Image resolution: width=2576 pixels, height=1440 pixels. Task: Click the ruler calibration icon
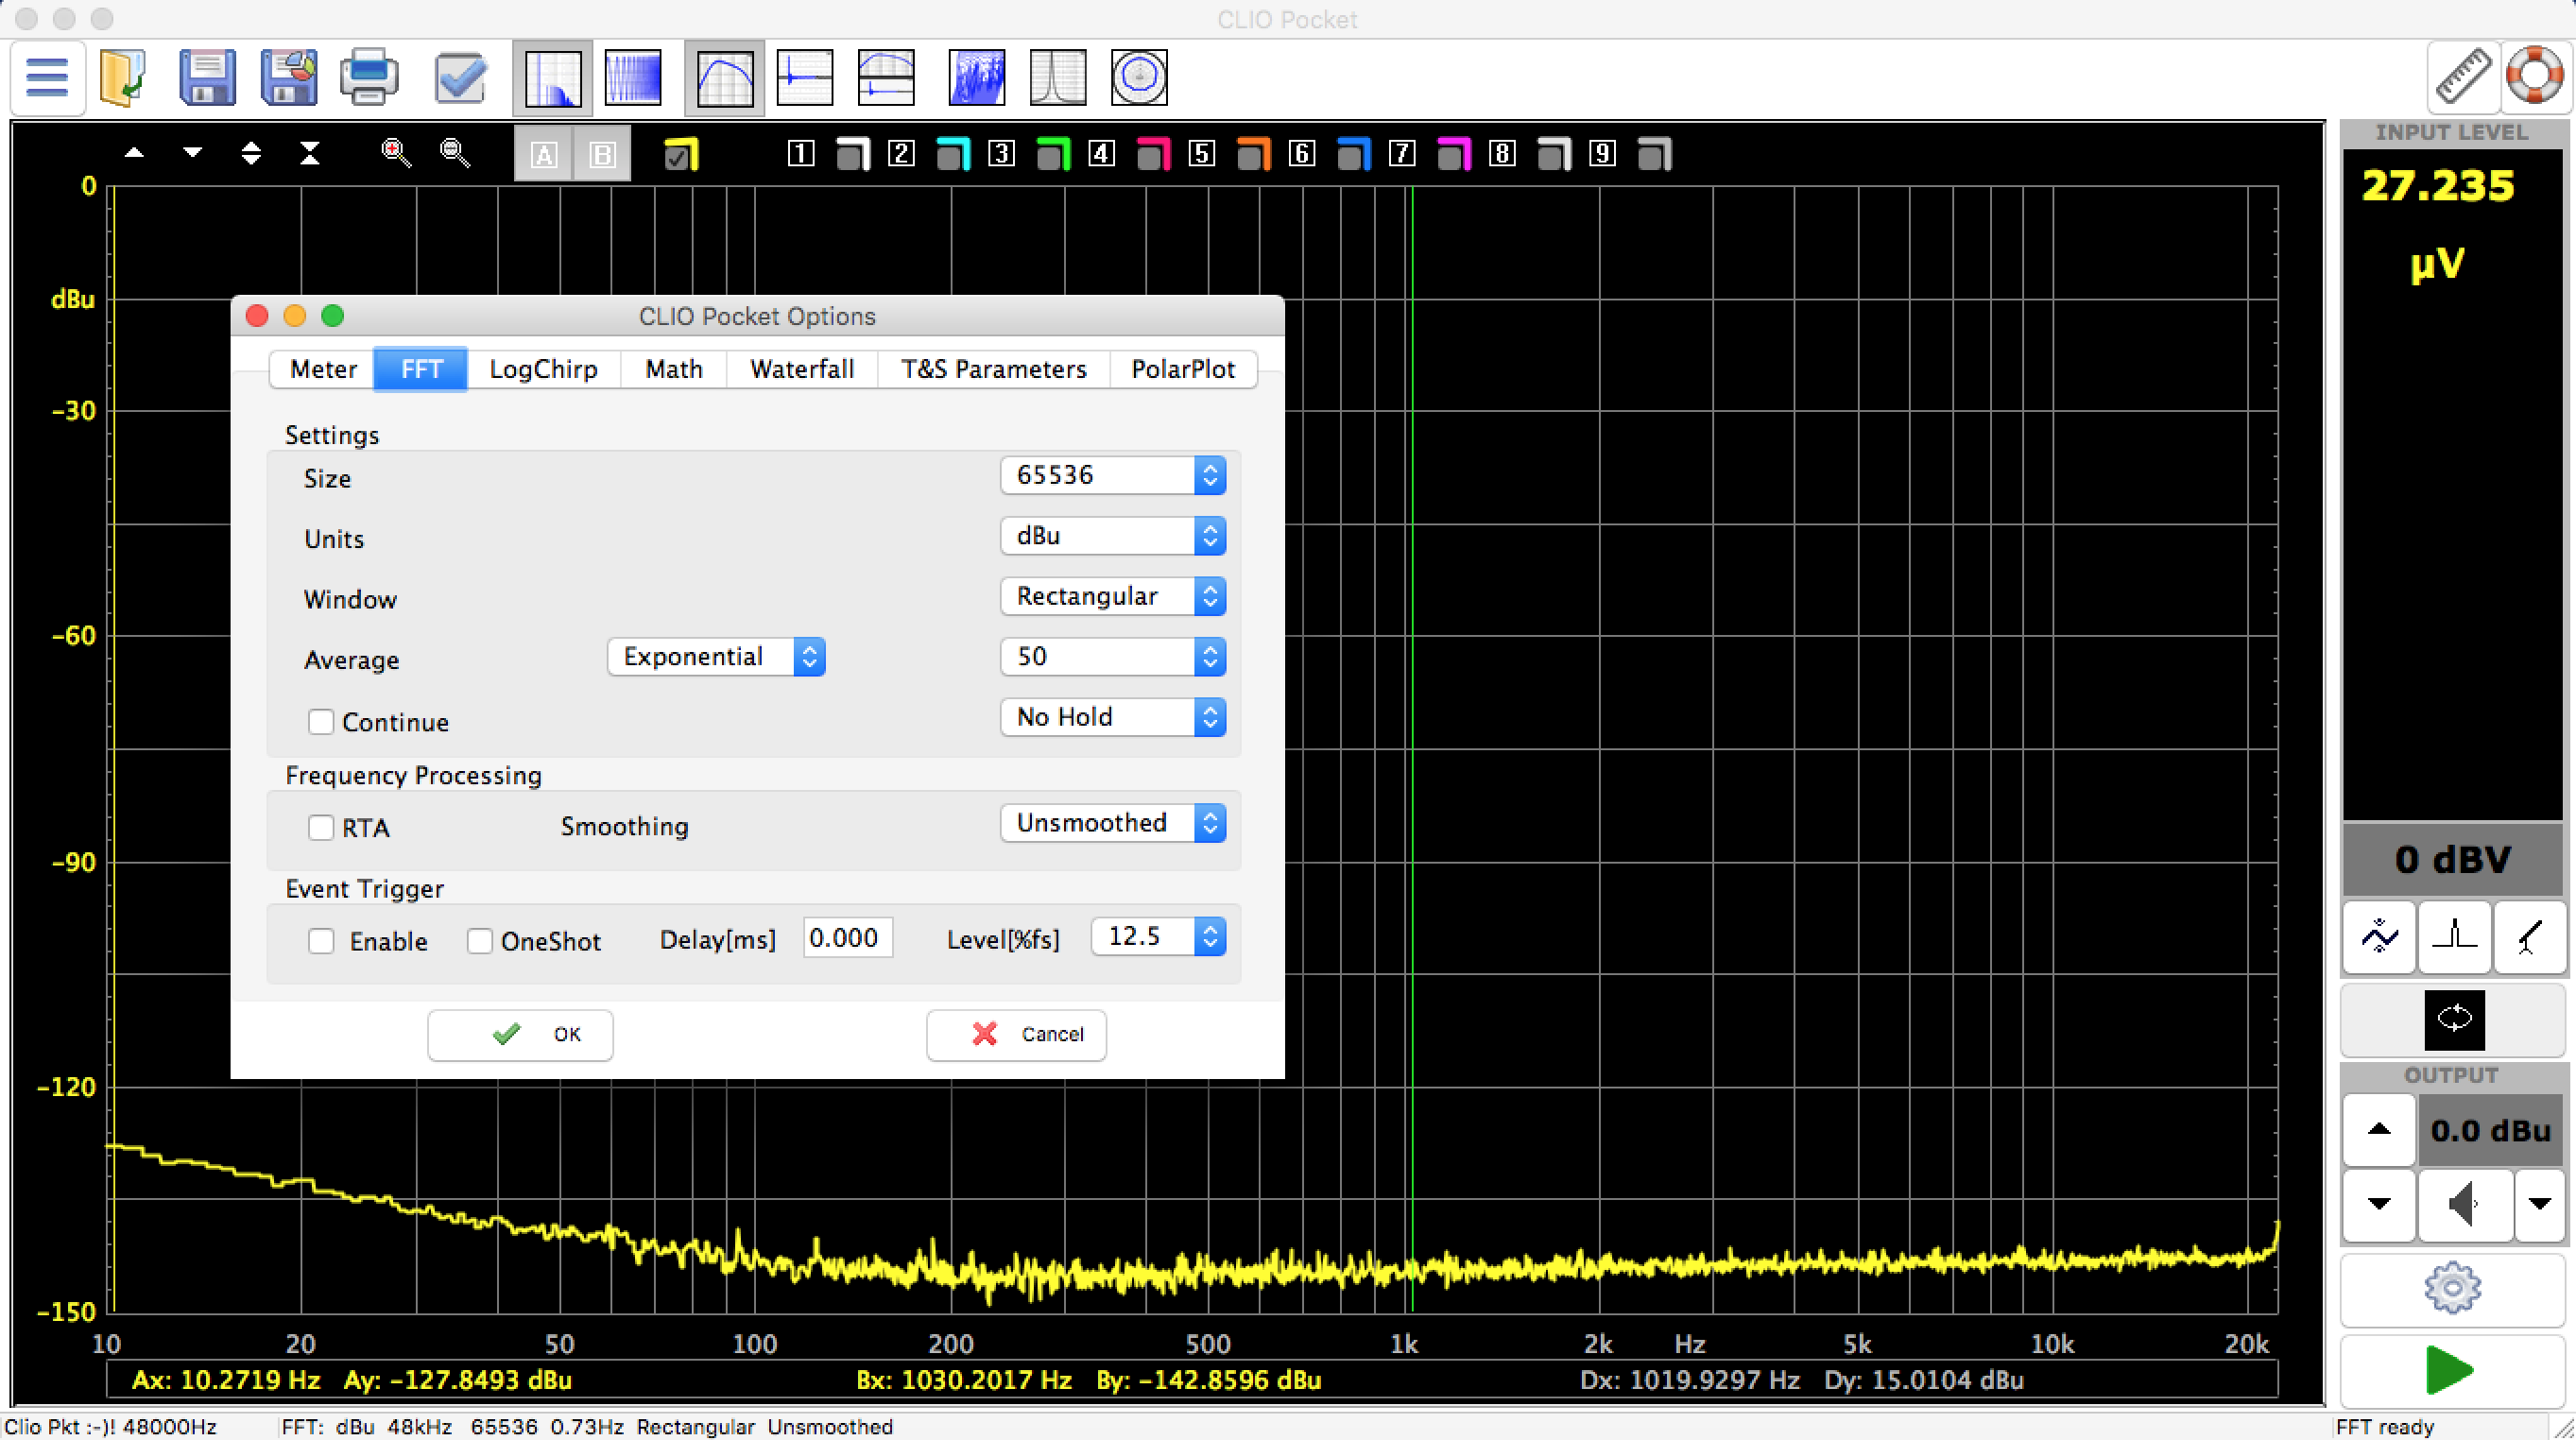tap(2464, 77)
